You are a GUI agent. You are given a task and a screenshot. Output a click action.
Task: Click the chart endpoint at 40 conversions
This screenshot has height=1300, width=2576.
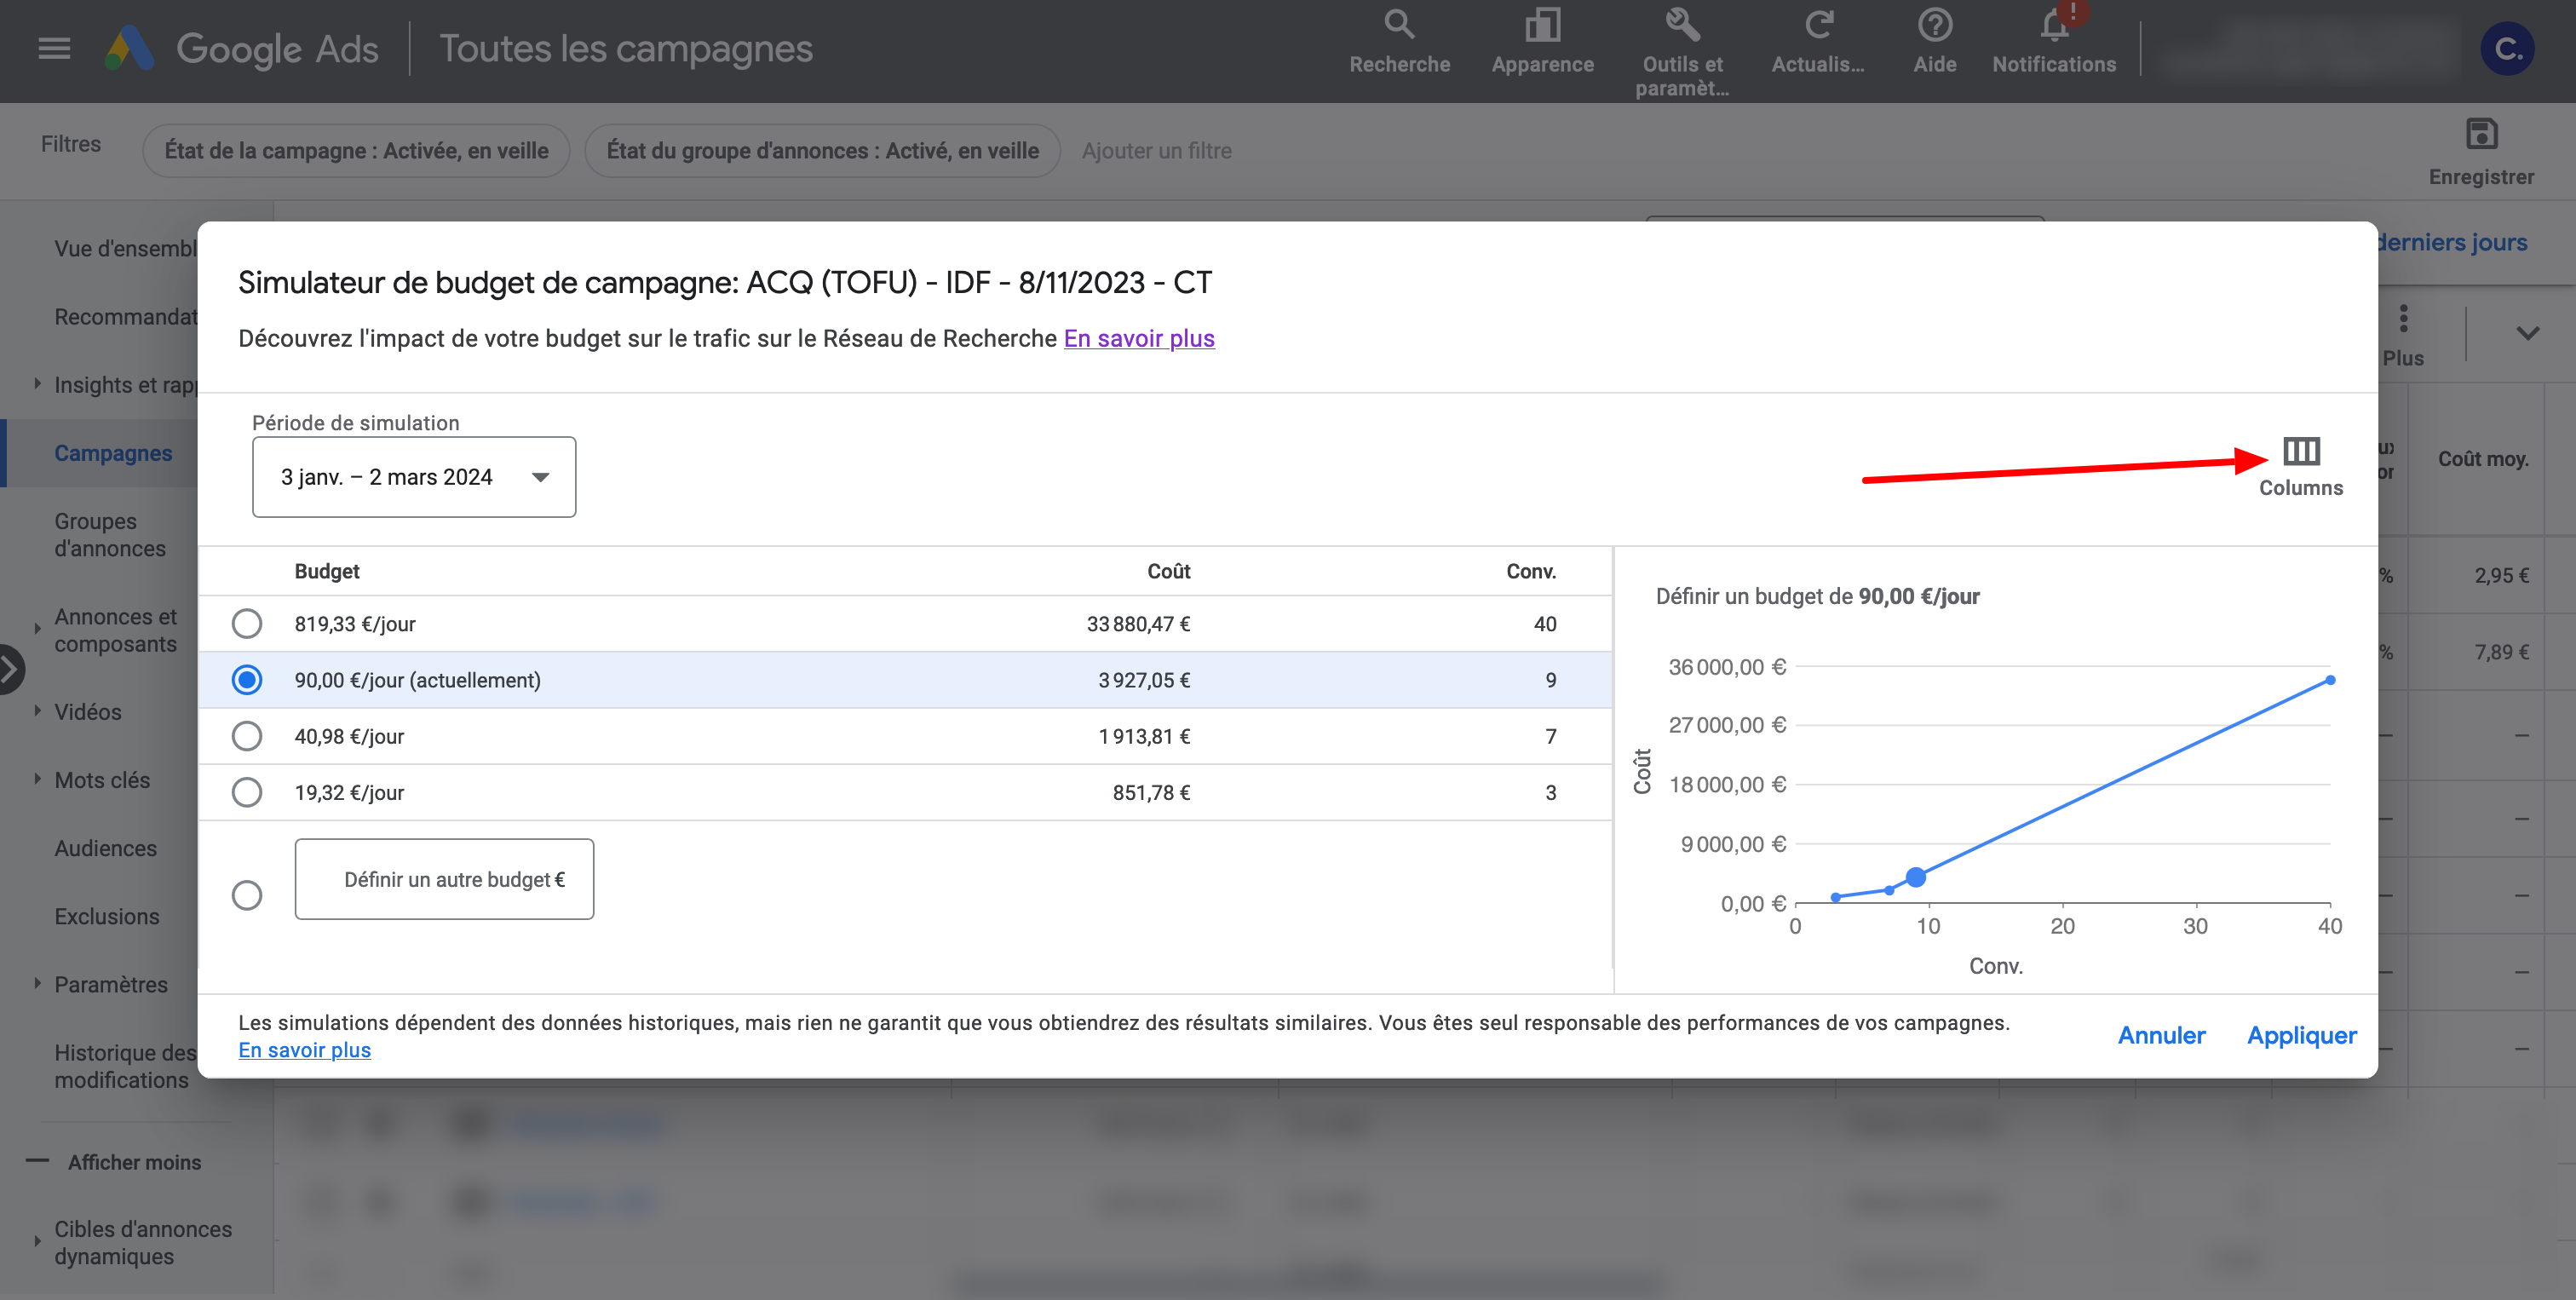[x=2330, y=680]
